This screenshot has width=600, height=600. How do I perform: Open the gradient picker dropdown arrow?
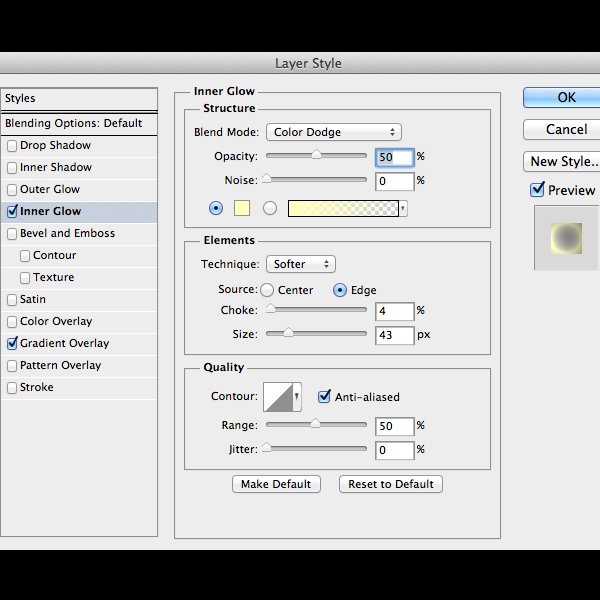tap(403, 209)
